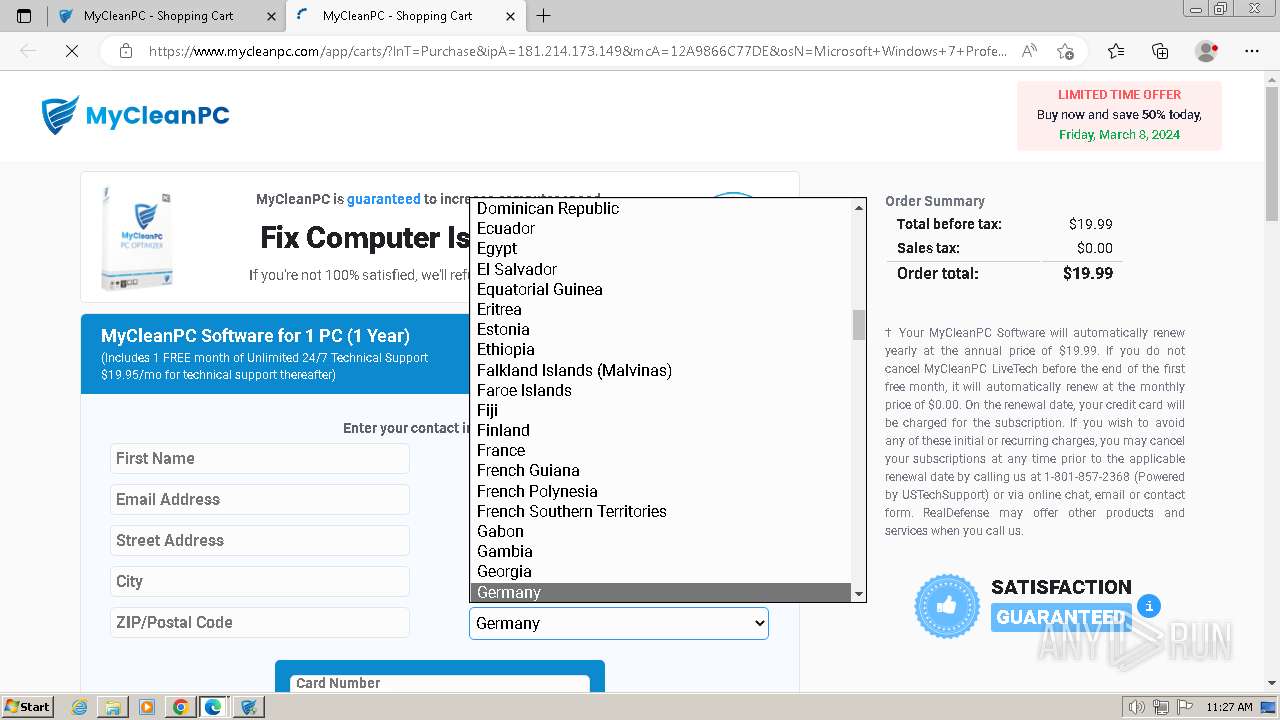
Task: Collapse the Germany country dropdown
Action: [619, 623]
